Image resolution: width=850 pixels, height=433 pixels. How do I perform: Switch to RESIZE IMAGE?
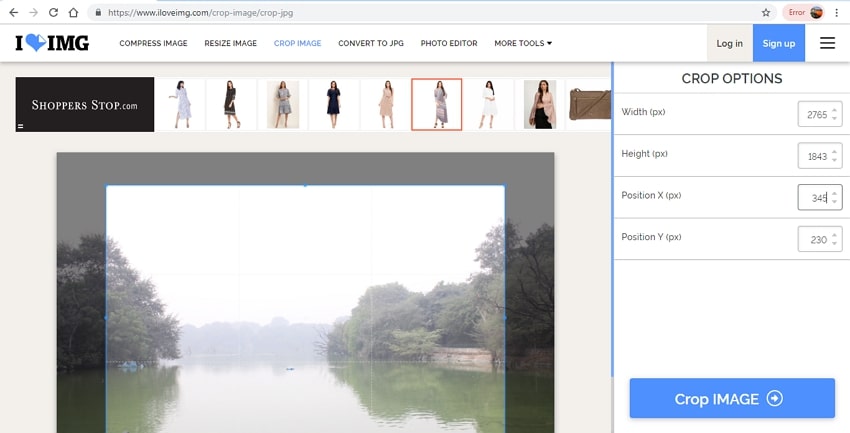231,43
